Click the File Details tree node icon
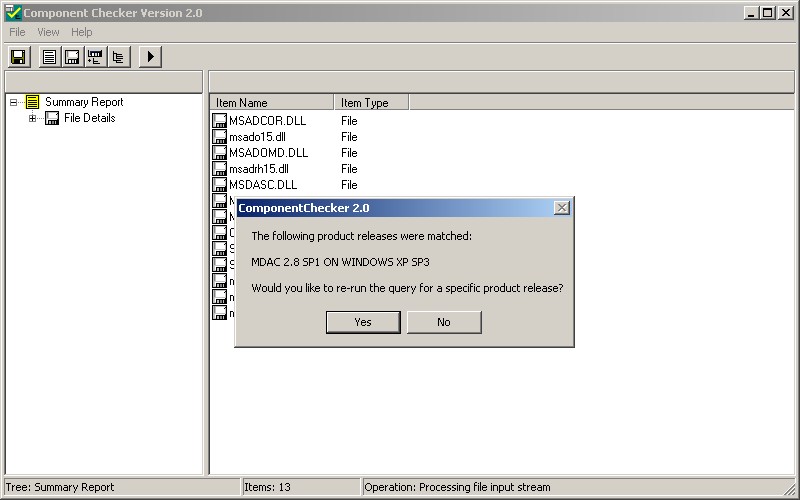 (x=52, y=118)
